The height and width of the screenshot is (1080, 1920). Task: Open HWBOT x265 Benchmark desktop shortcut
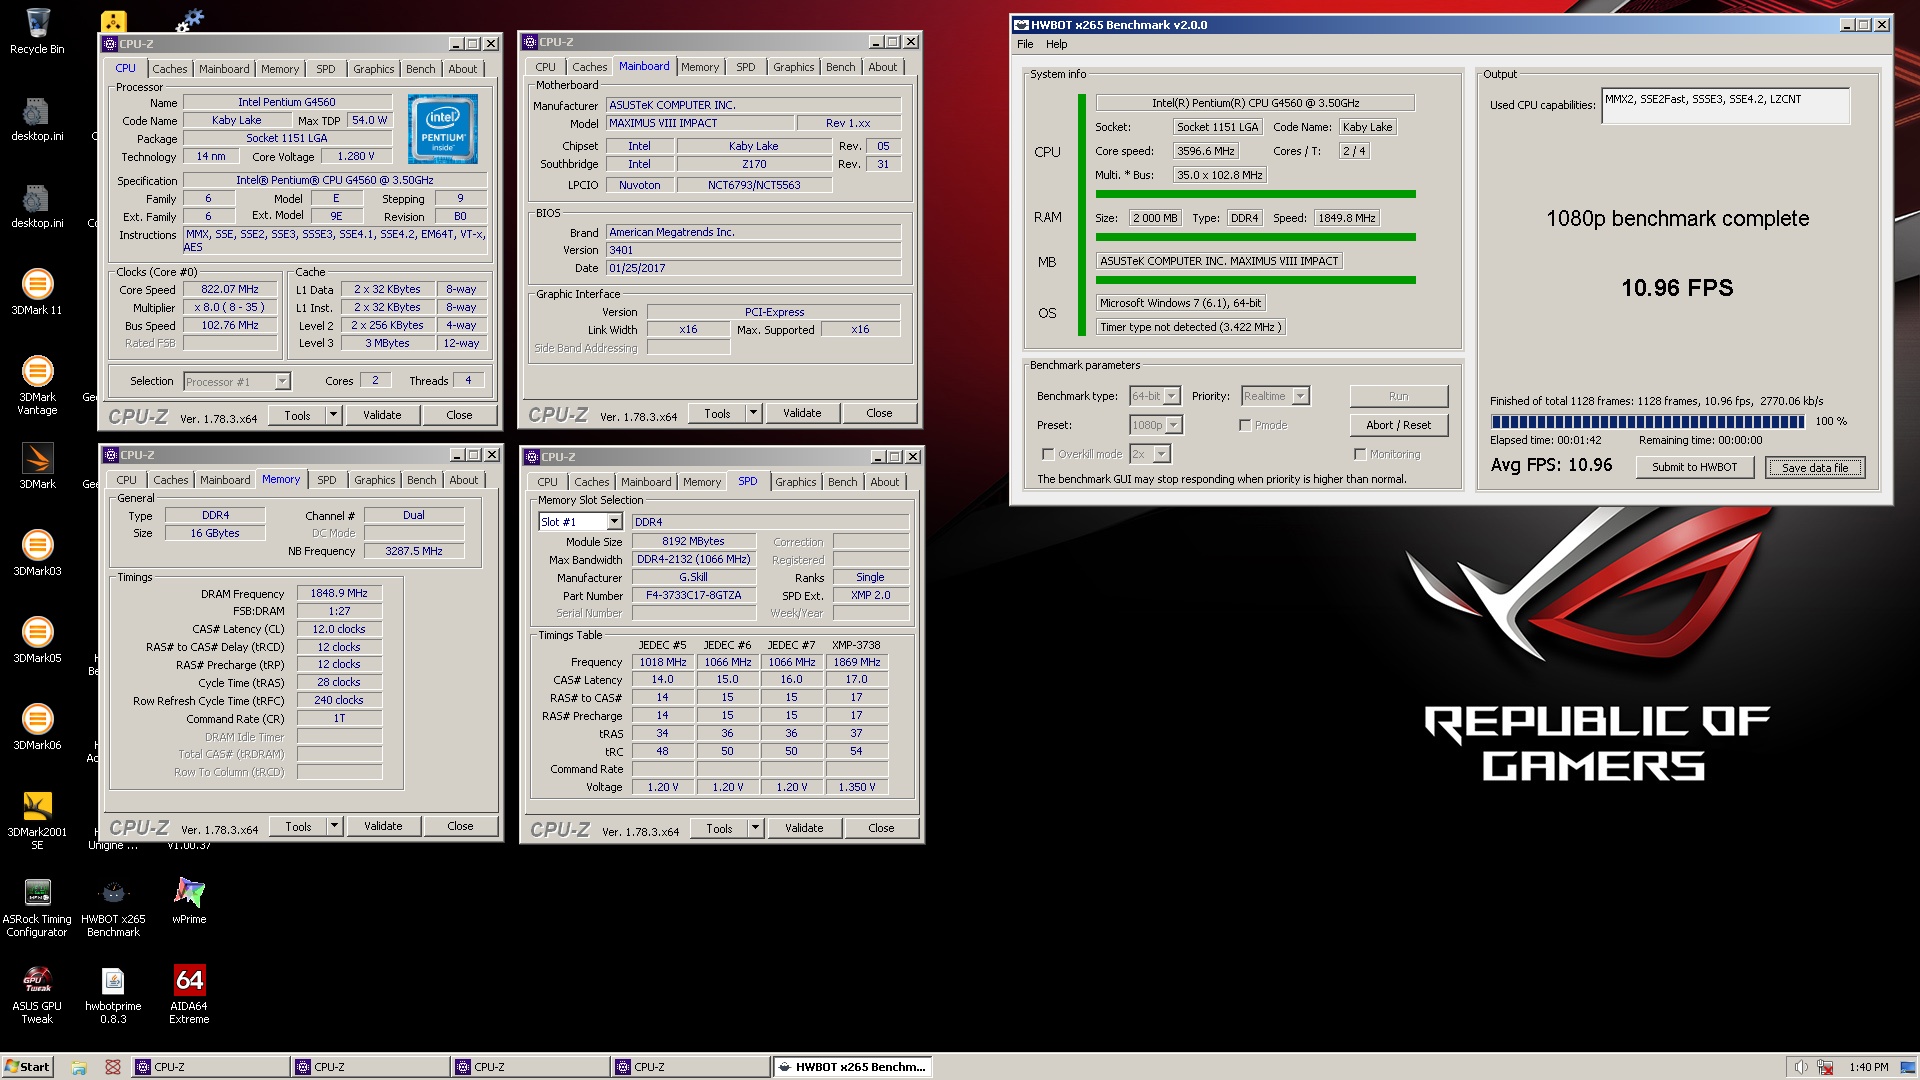point(113,907)
